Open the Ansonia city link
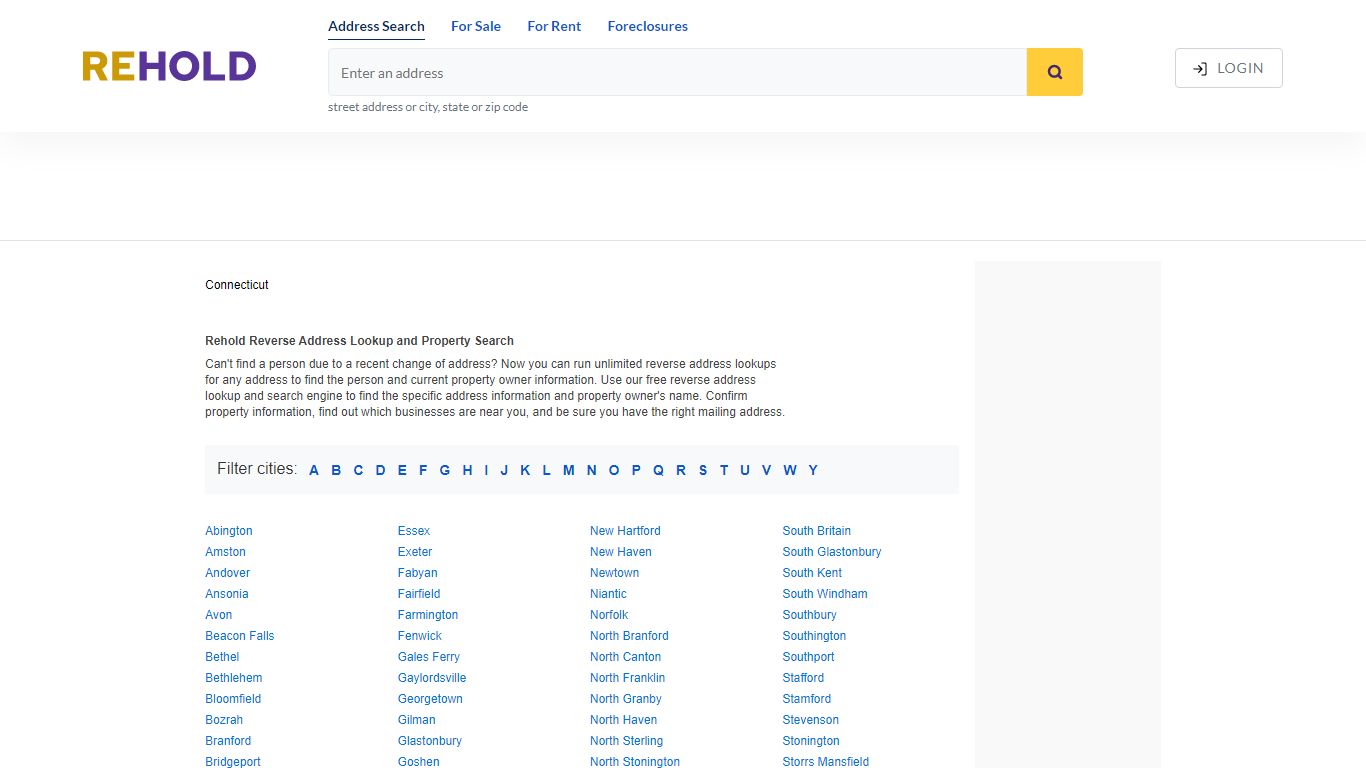This screenshot has height=768, width=1366. (227, 594)
